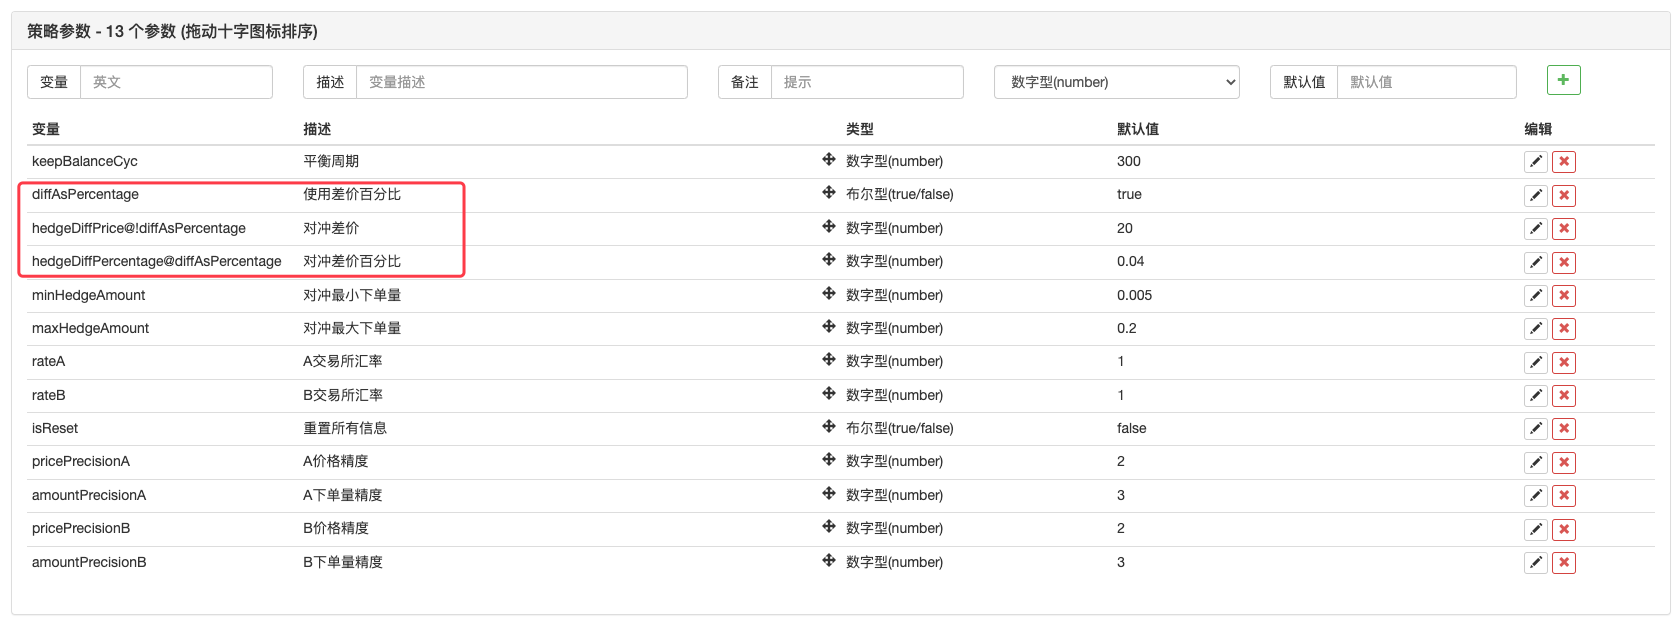Click the drag handle for rateB row
The width and height of the screenshot is (1678, 622).
click(829, 394)
